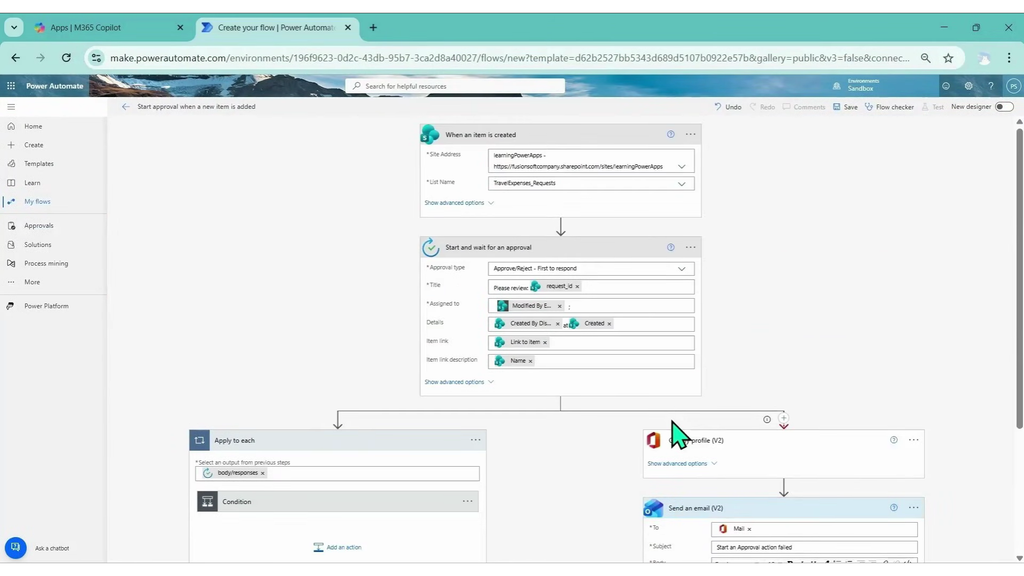Open the browser tab list dropdown
This screenshot has width=1024, height=576.
click(14, 27)
